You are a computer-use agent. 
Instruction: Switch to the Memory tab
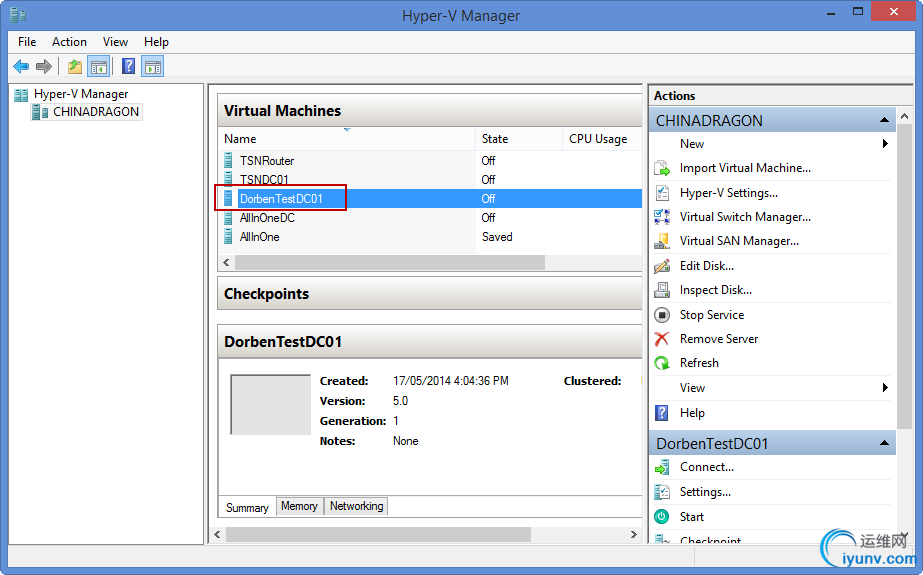[x=299, y=506]
